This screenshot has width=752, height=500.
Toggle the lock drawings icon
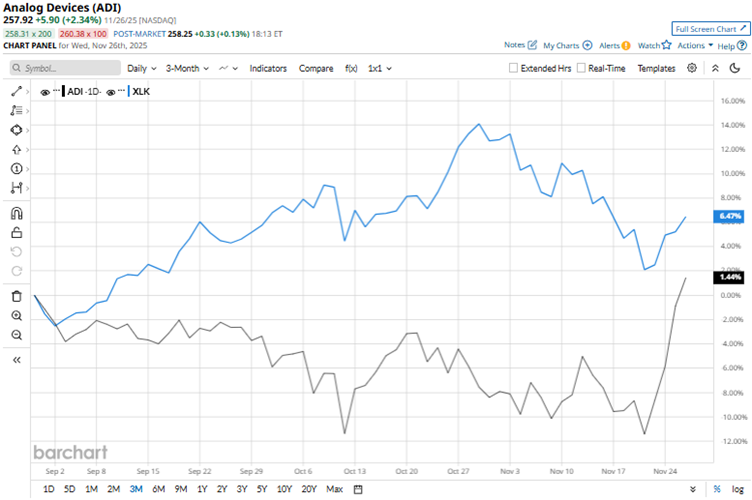point(16,233)
